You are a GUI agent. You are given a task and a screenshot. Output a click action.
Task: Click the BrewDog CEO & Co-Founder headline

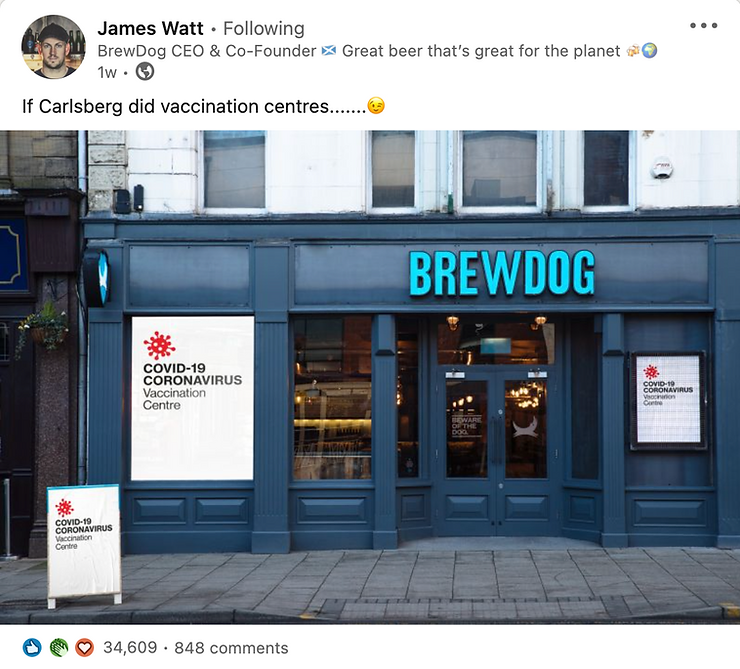click(x=207, y=50)
